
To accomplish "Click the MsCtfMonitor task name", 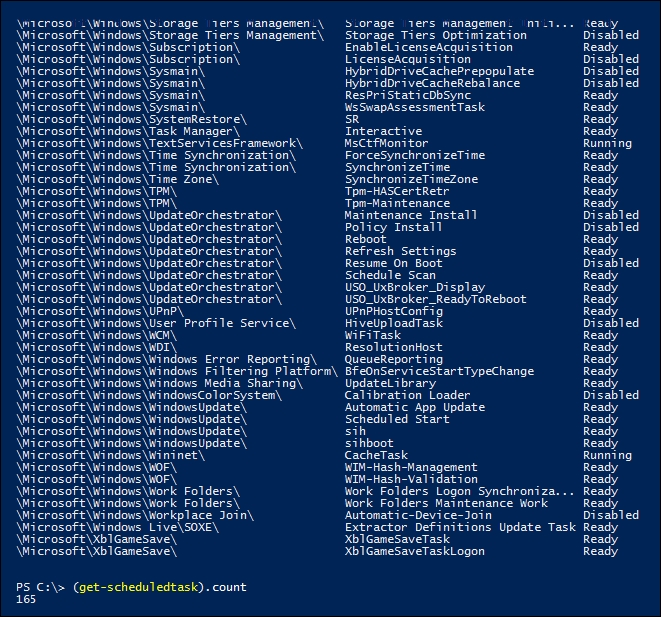I will (x=387, y=143).
